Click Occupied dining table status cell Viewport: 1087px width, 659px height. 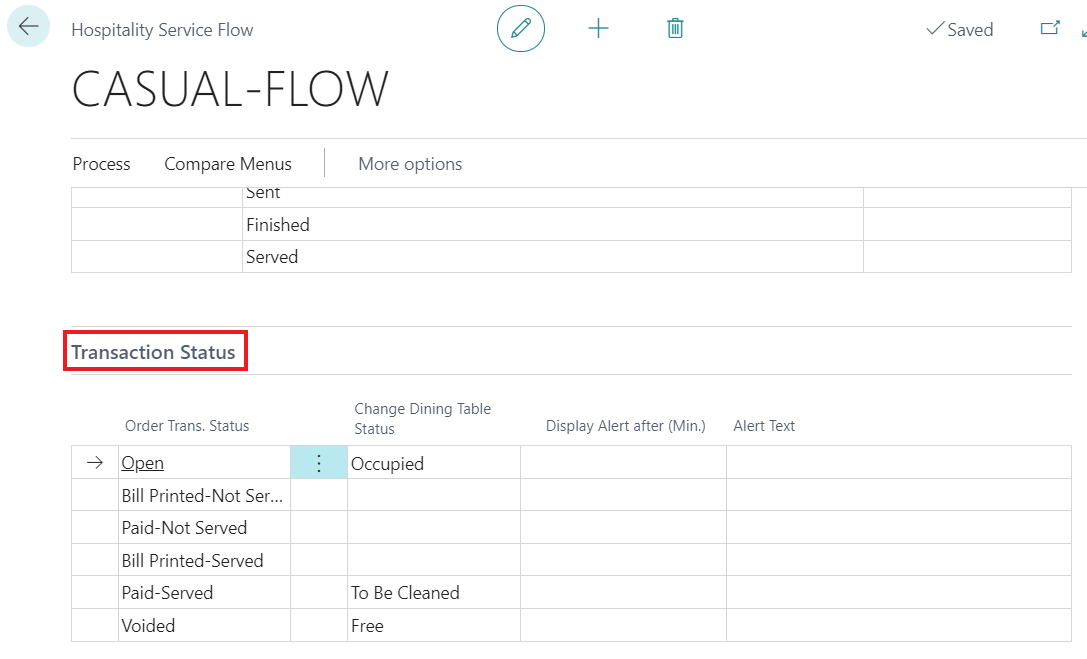tap(433, 463)
